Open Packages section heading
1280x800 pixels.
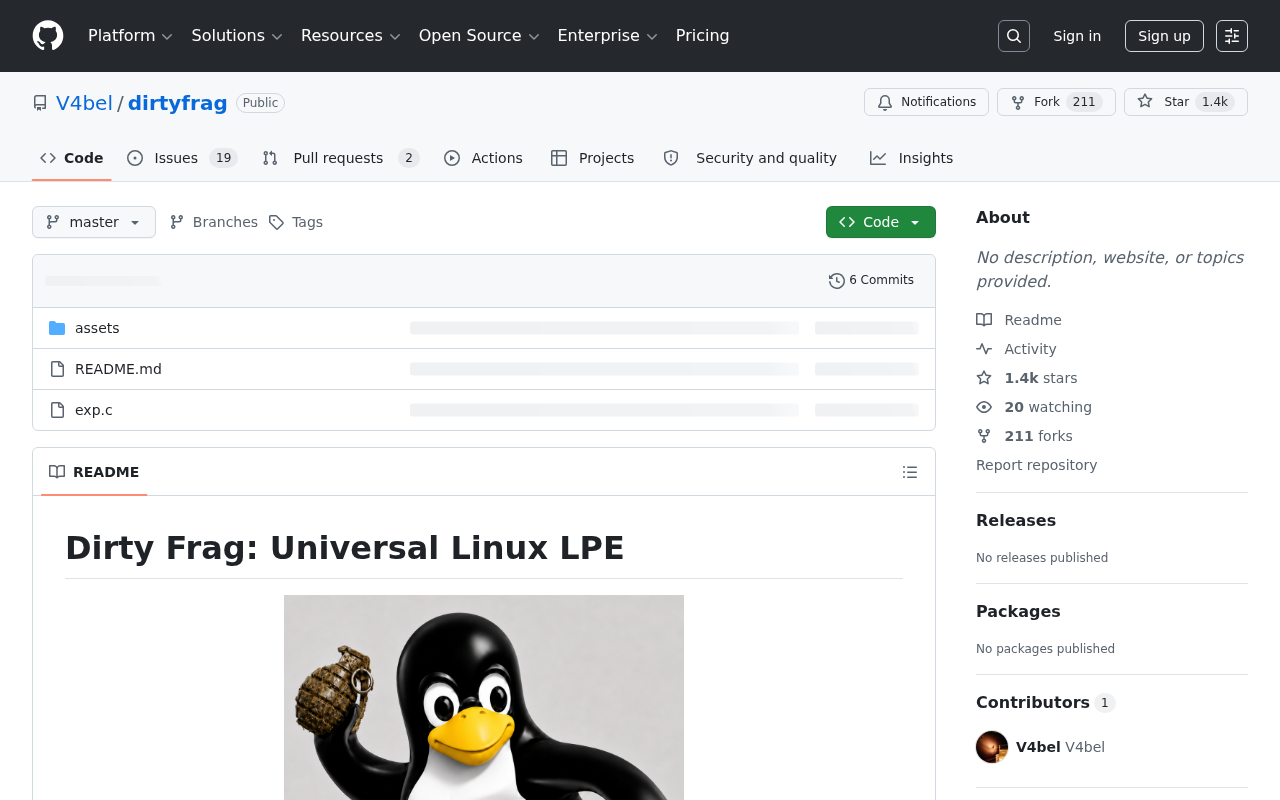click(1018, 611)
